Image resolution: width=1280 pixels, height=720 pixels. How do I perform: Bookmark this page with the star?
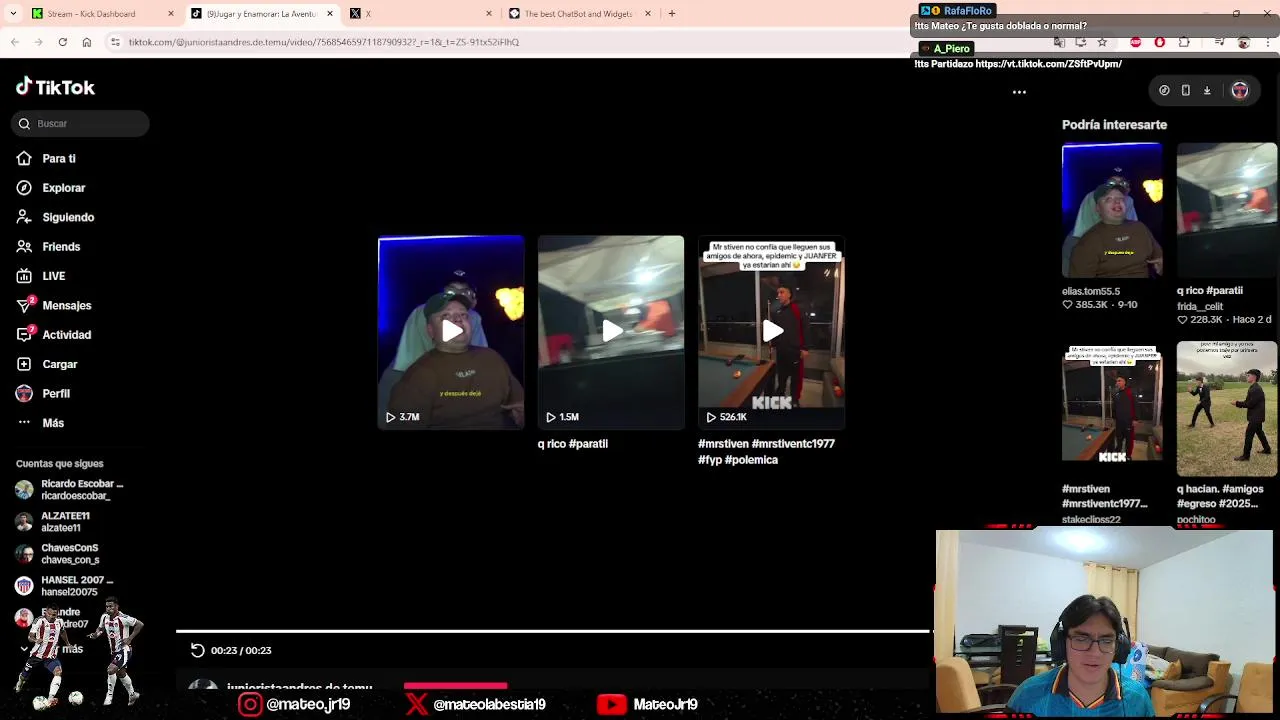tap(1102, 42)
